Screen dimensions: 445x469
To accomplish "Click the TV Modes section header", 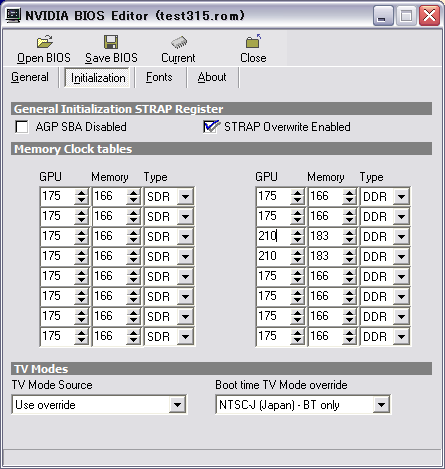I will [221, 369].
